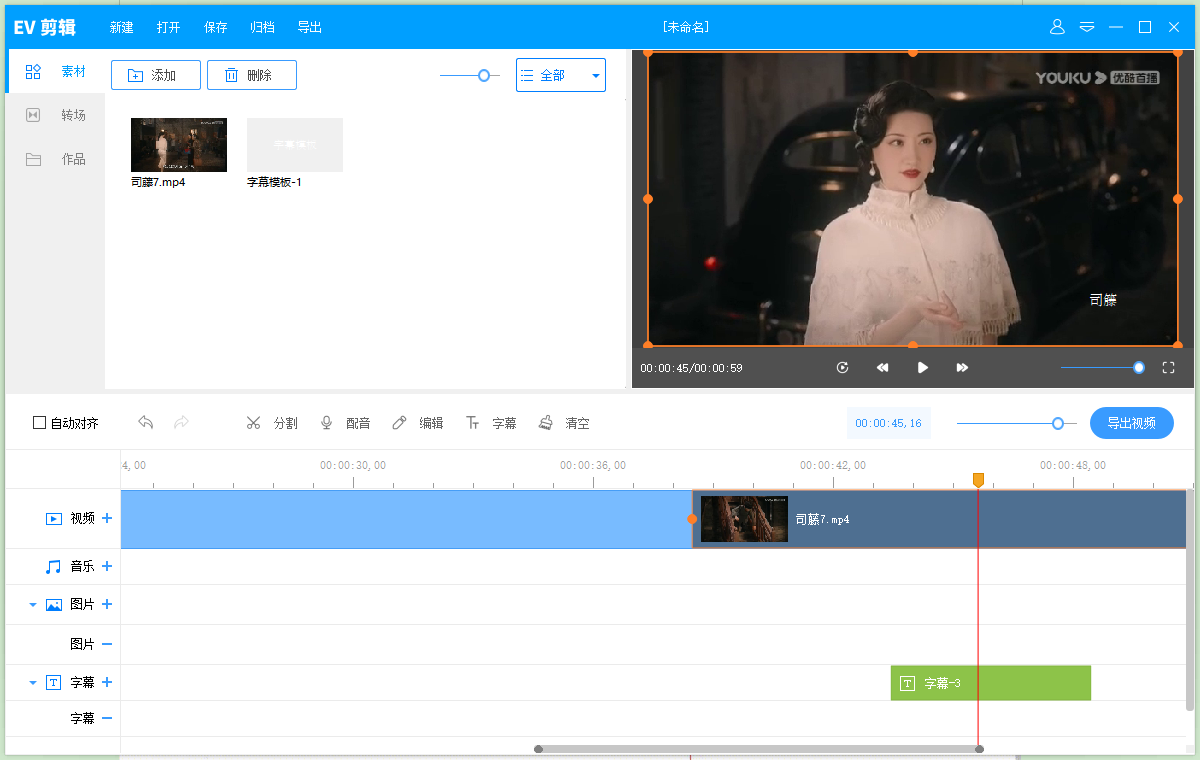
Task: Select the 司藤7.mp4 media thumbnail
Action: pyautogui.click(x=179, y=145)
